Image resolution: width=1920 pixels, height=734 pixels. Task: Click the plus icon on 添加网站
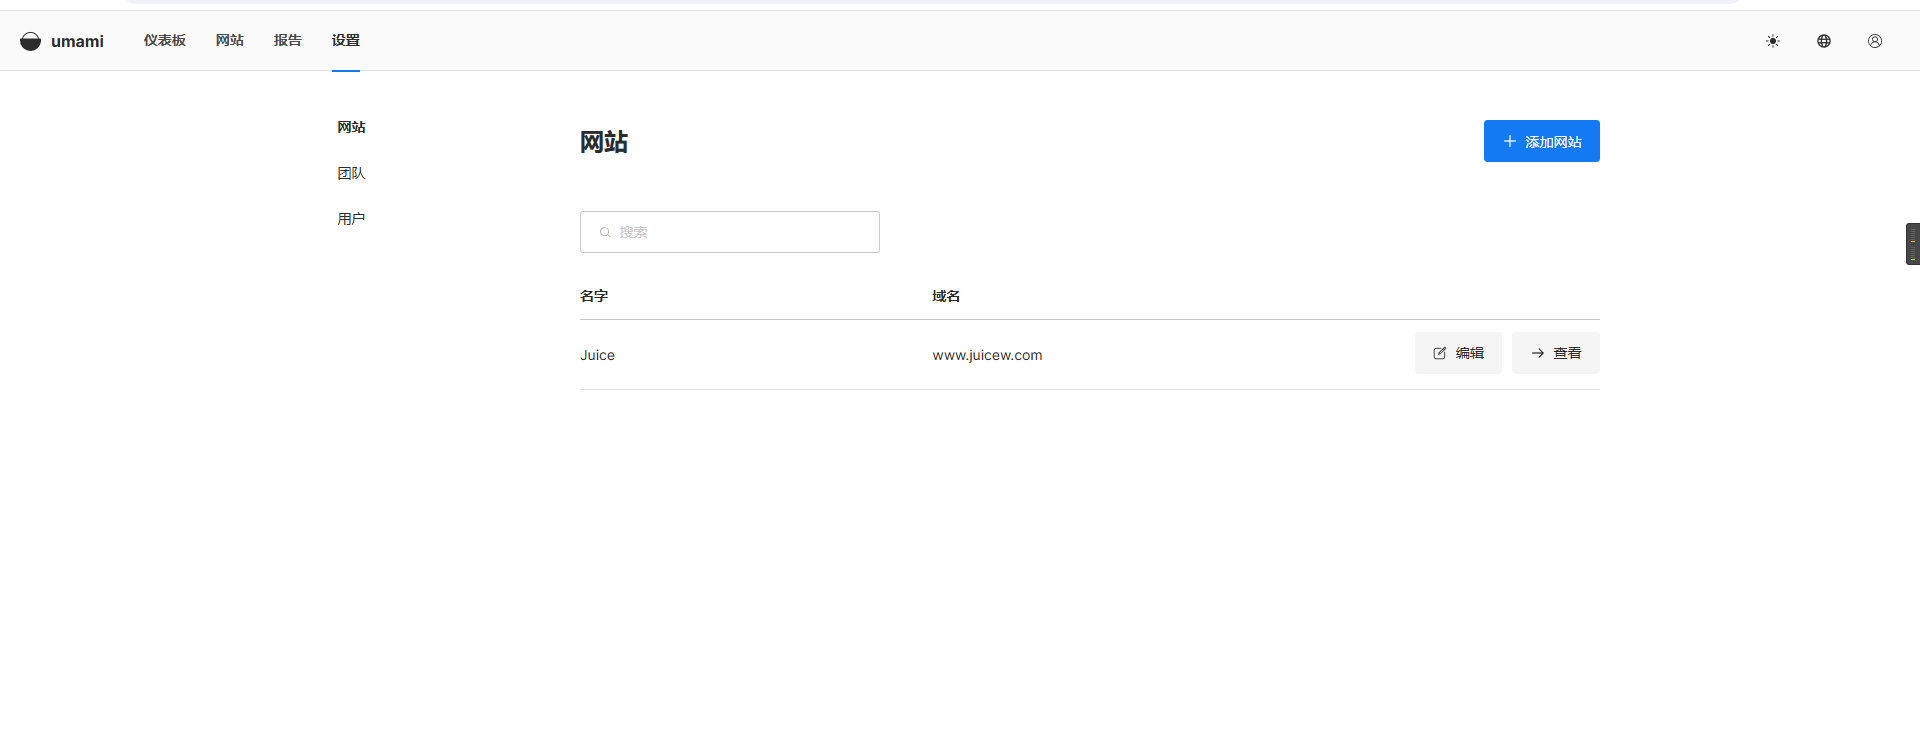click(1510, 141)
